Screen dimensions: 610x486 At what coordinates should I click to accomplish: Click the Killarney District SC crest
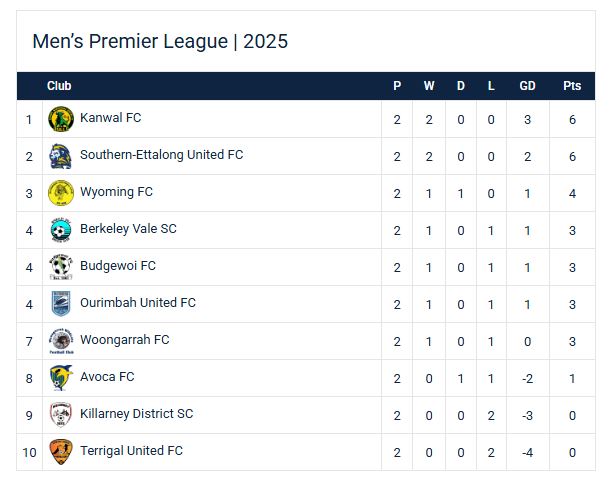click(61, 415)
